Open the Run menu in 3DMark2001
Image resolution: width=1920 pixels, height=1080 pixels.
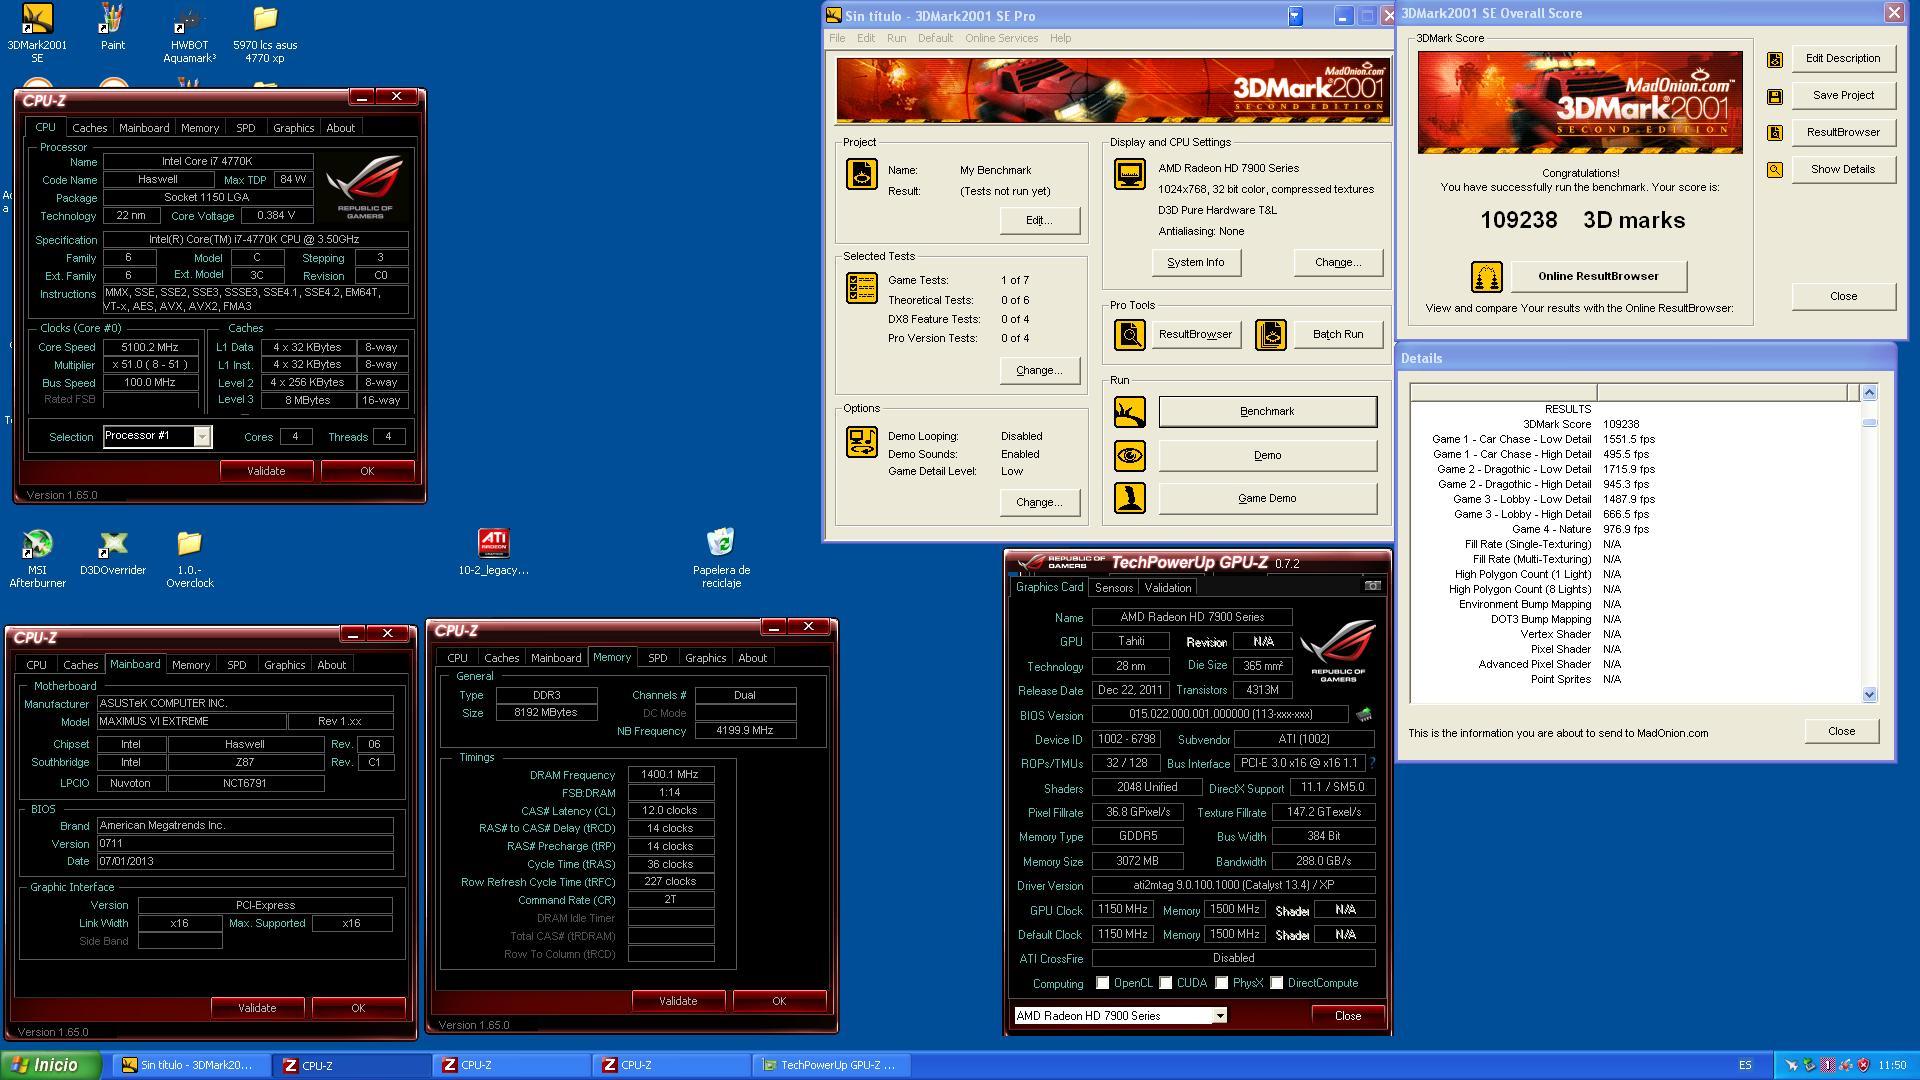[x=896, y=38]
